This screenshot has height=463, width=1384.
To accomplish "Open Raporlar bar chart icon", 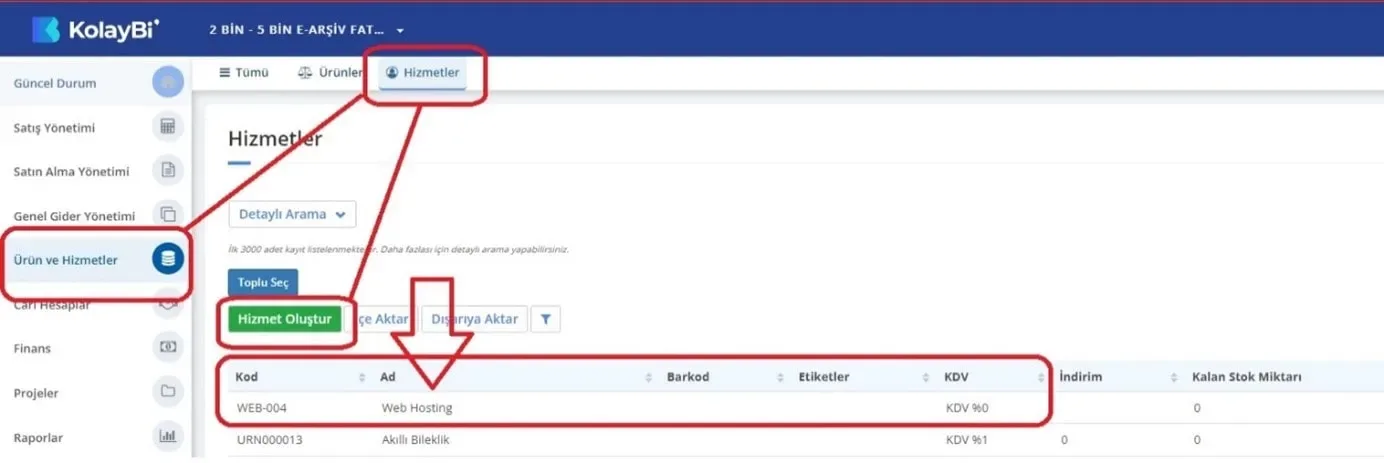I will click(168, 436).
